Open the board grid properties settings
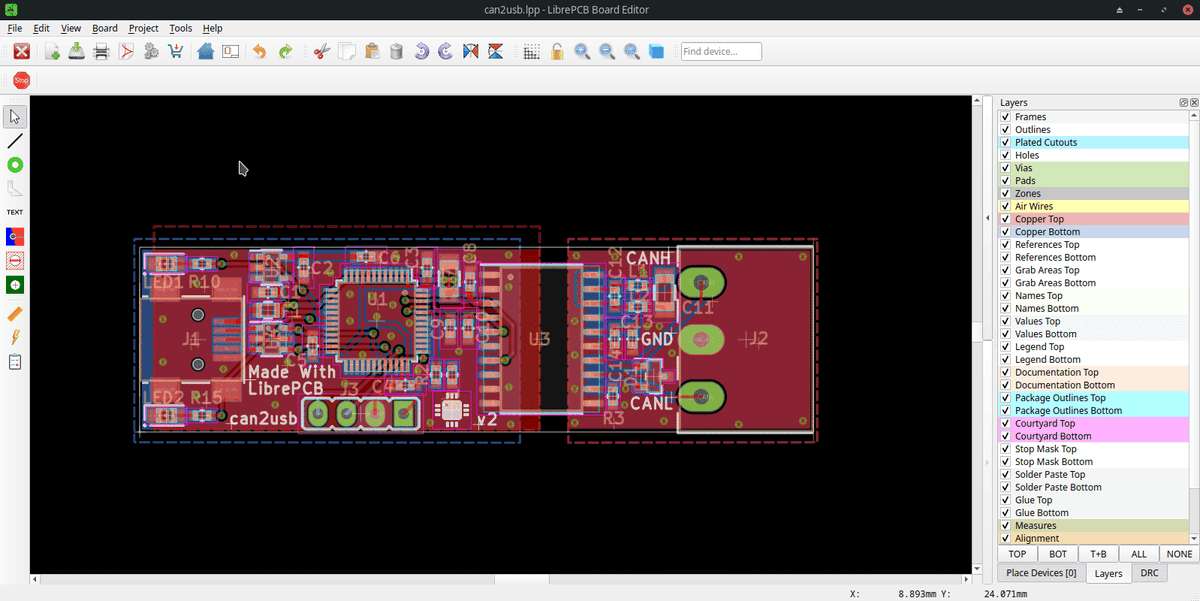Viewport: 1200px width, 601px height. click(531, 51)
